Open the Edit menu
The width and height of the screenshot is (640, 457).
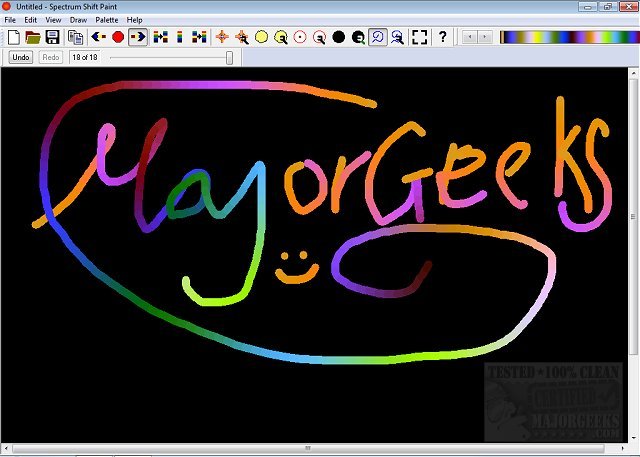31,20
